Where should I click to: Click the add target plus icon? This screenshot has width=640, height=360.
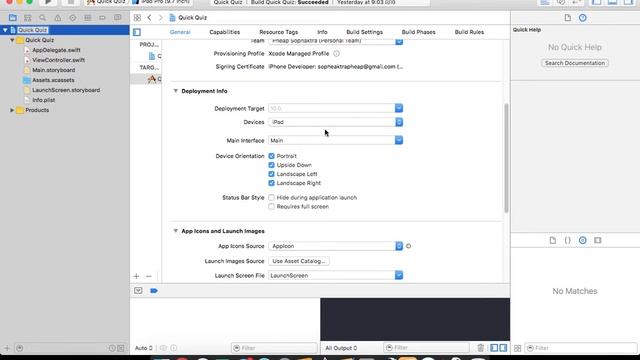(x=136, y=276)
